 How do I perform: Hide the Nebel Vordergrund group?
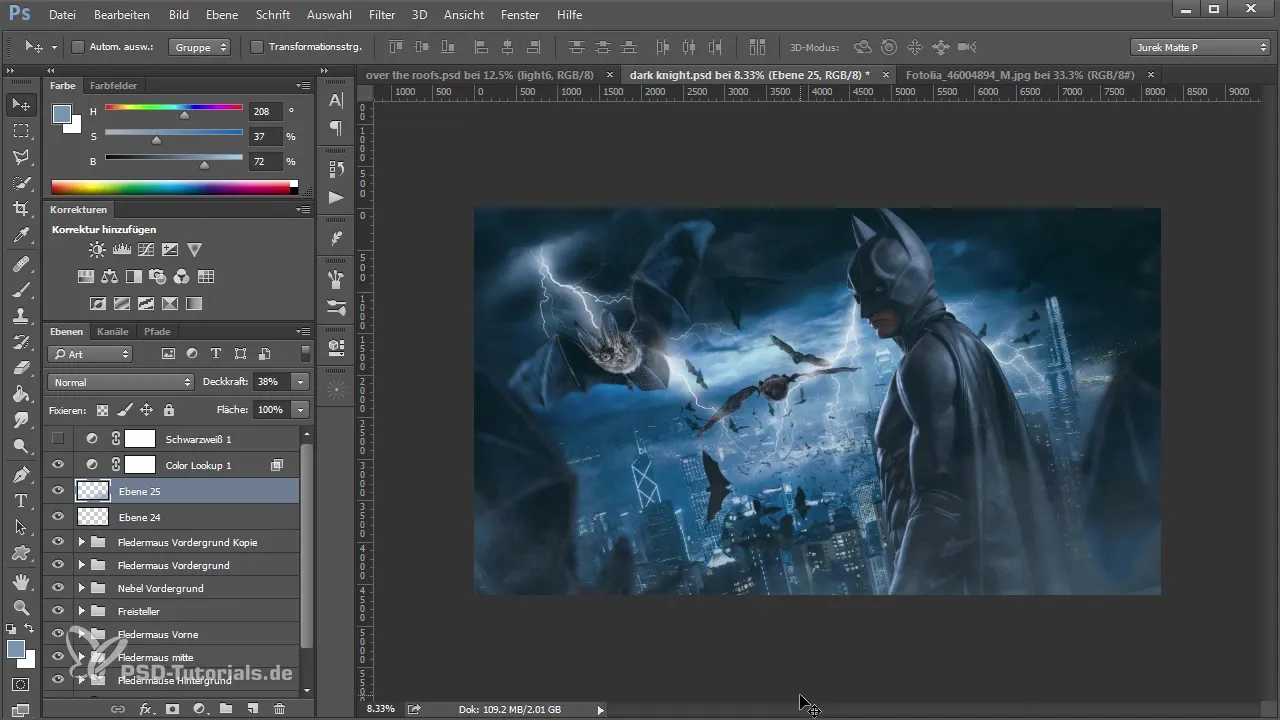(58, 588)
